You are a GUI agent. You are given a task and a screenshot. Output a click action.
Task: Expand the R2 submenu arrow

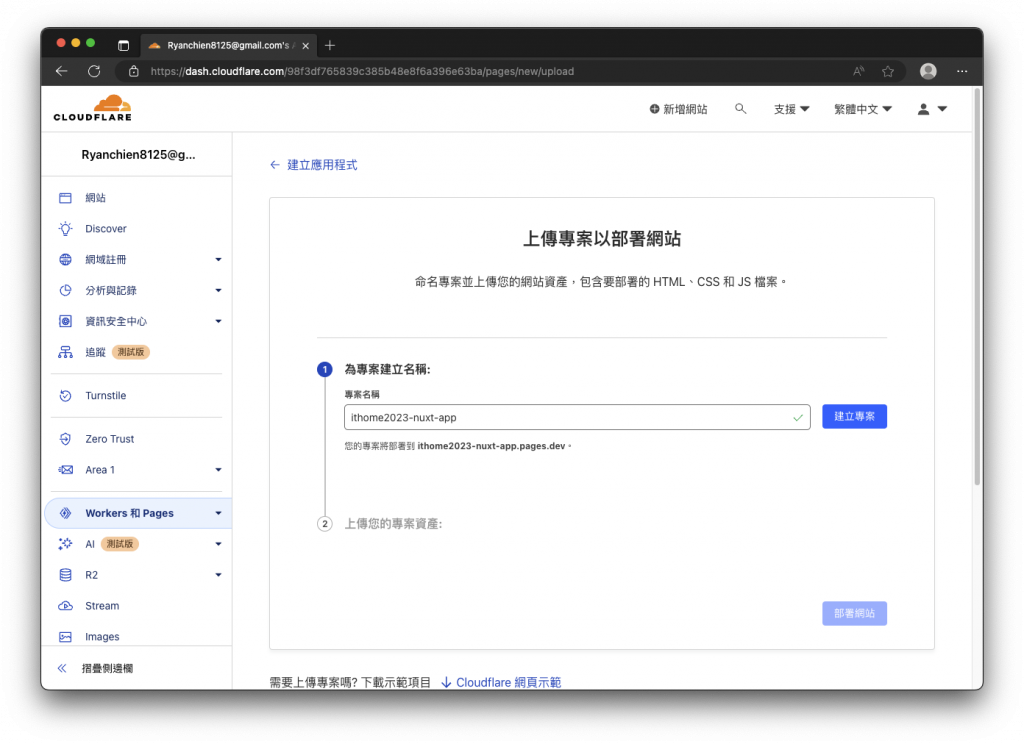point(218,575)
